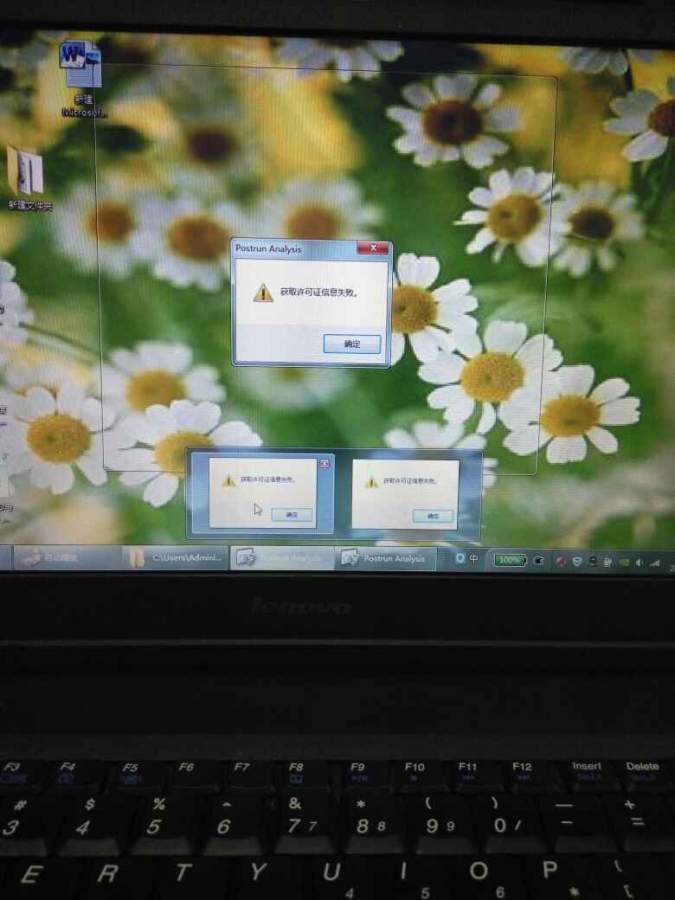
Task: Click the volume speaker icon in system tray
Action: coord(639,563)
